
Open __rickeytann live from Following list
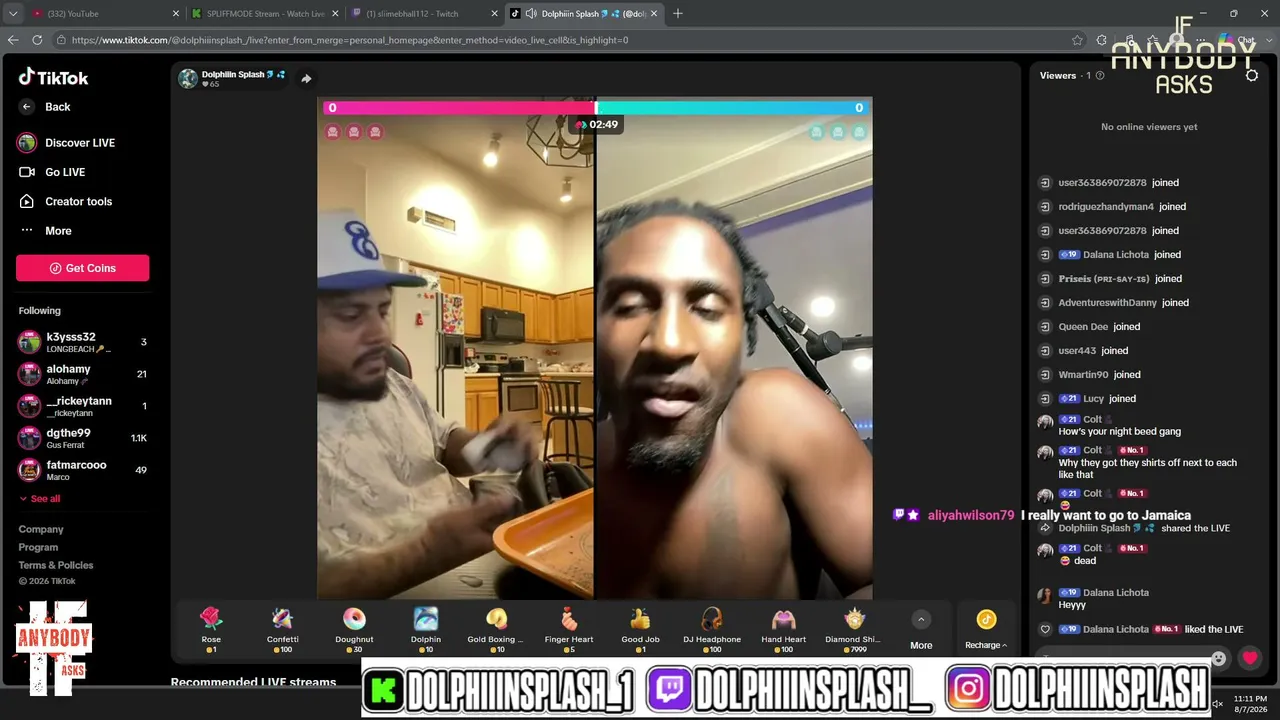click(83, 406)
